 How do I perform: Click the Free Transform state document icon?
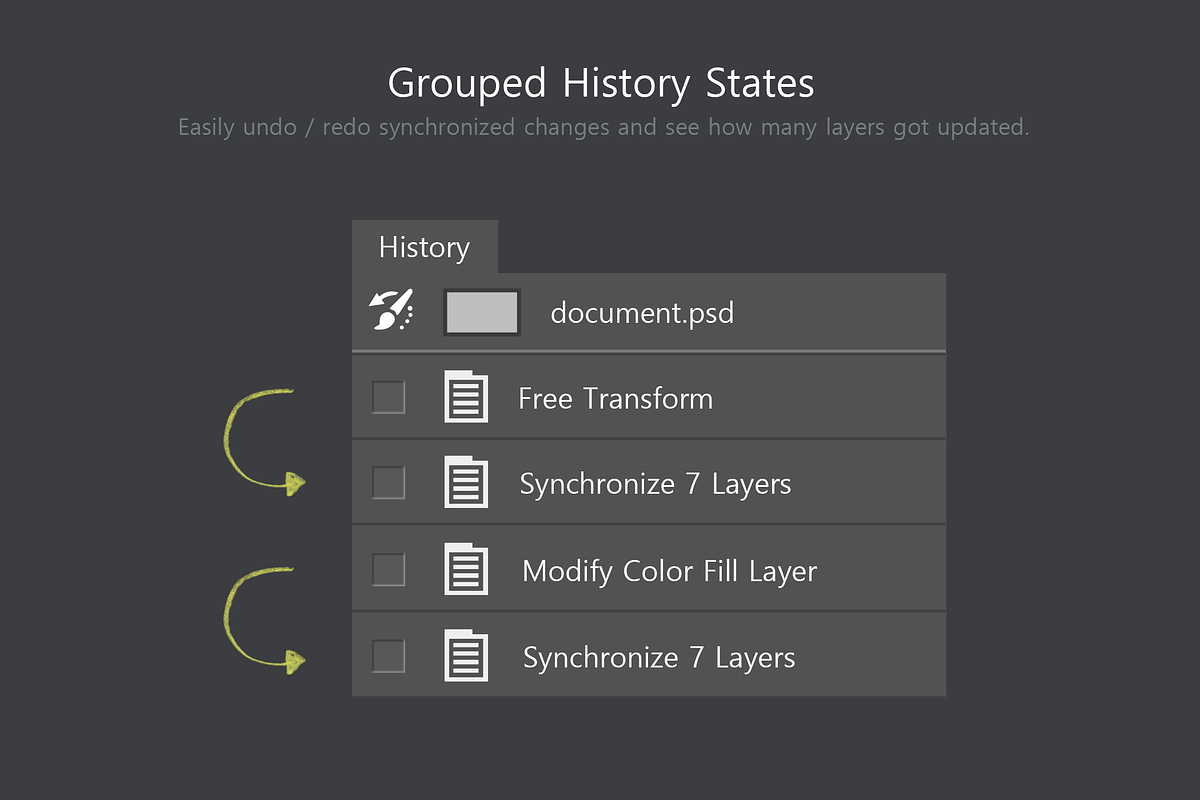coord(466,397)
